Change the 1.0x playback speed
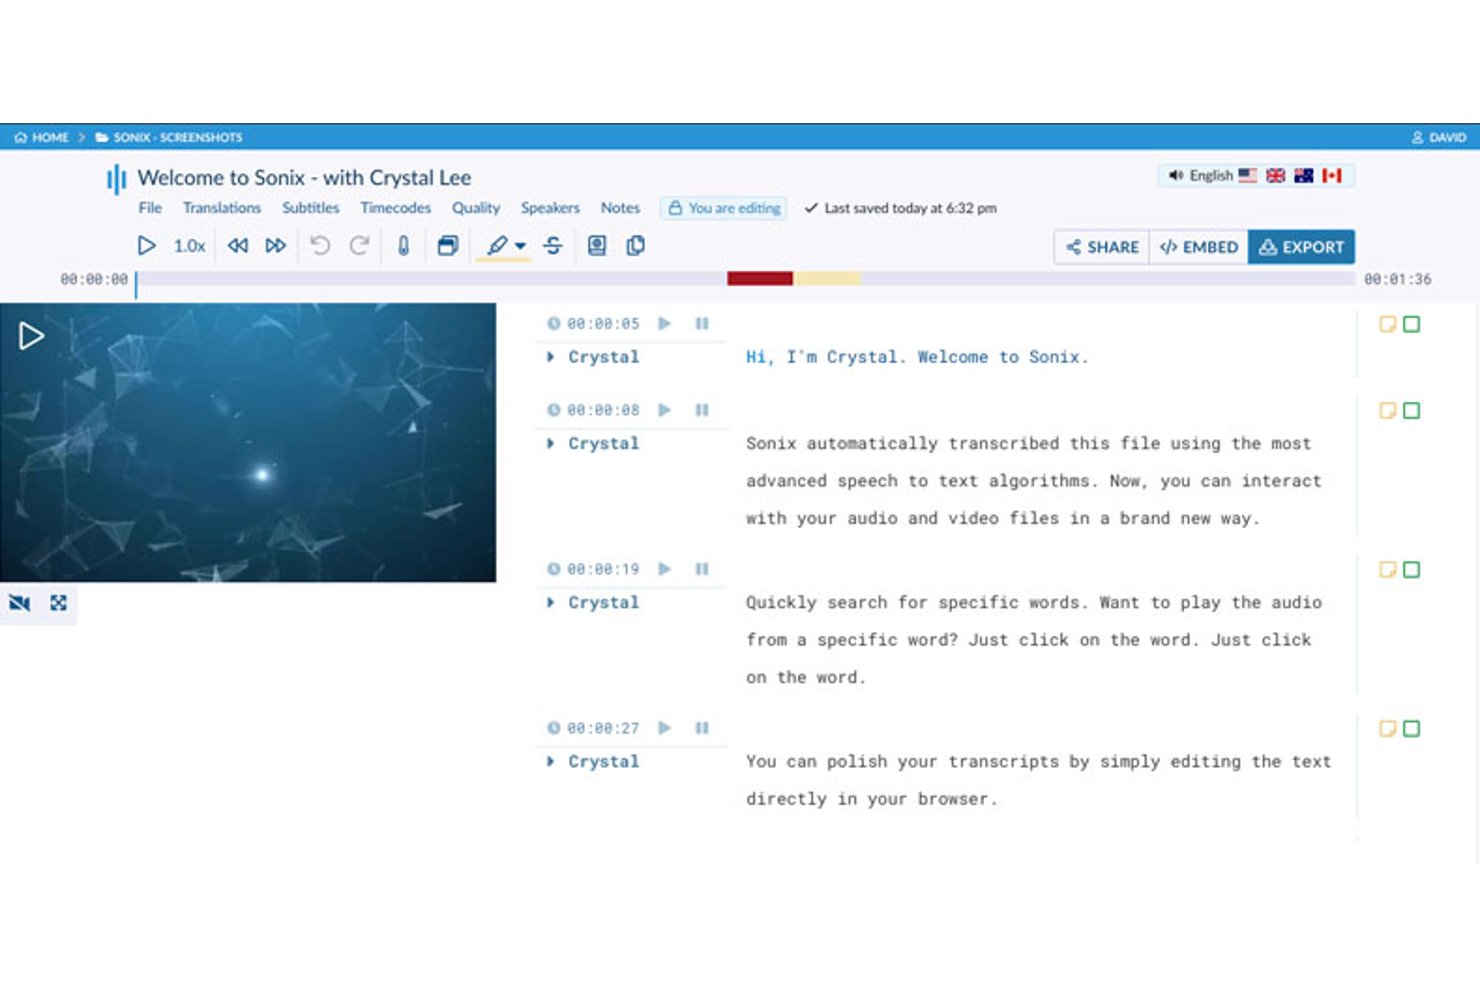The height and width of the screenshot is (987, 1480). pos(189,246)
